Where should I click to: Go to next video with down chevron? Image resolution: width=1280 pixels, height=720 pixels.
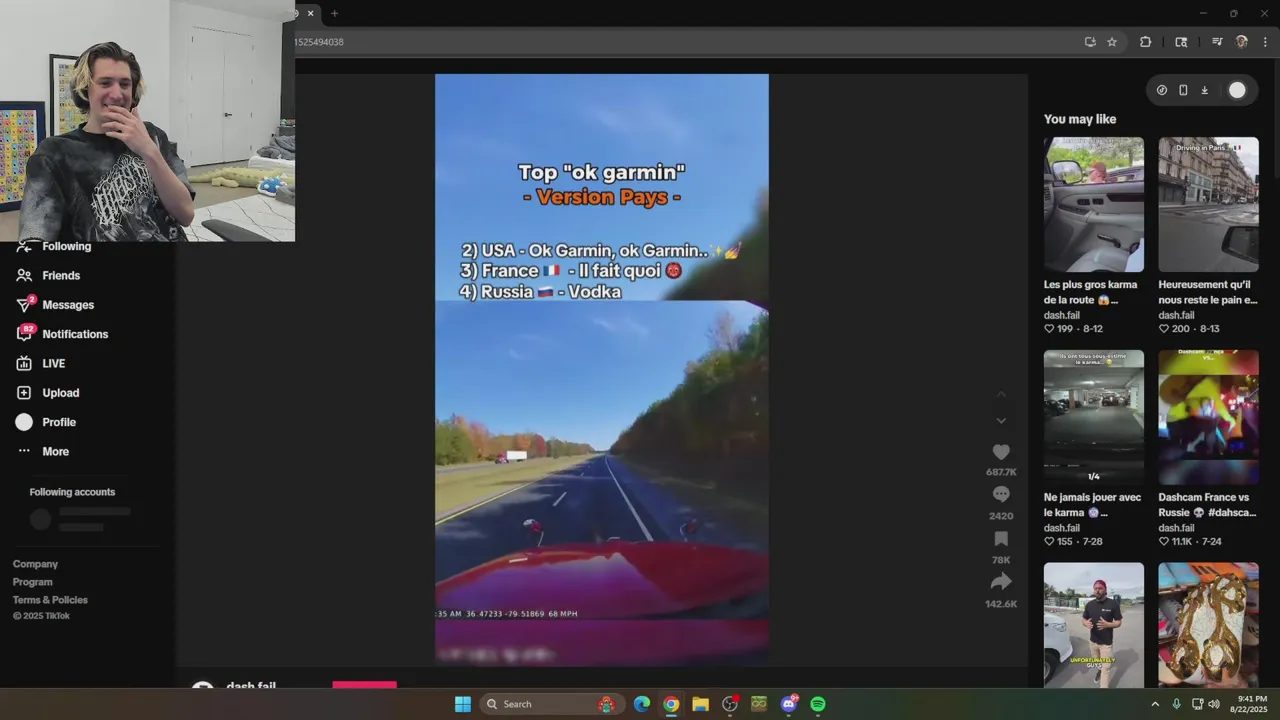(1001, 421)
